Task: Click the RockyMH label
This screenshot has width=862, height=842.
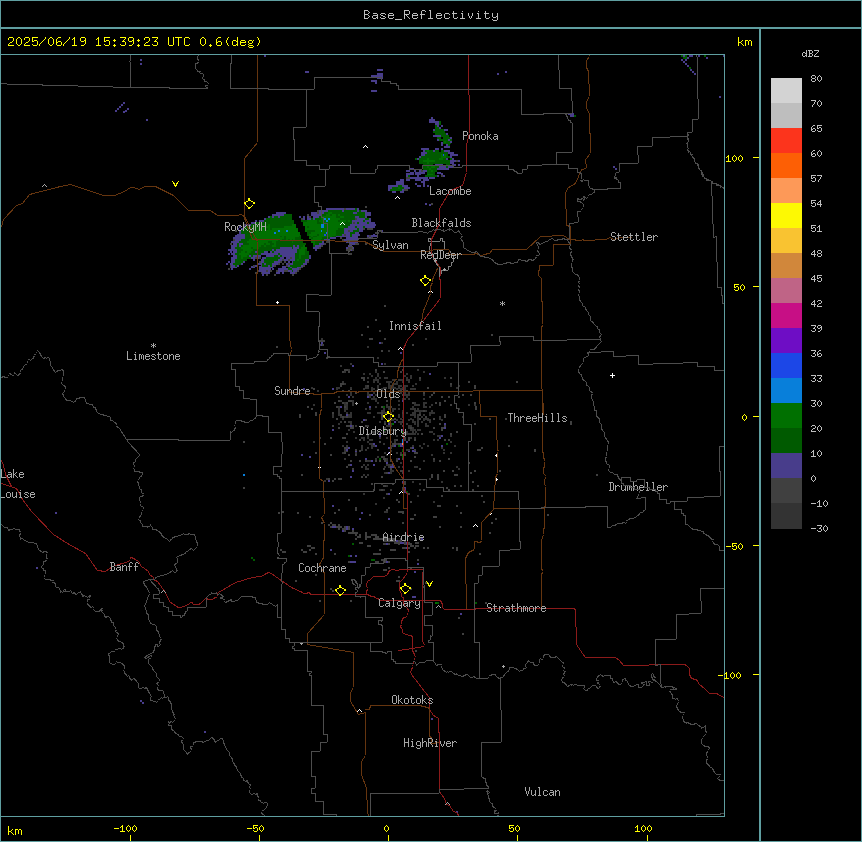Action: pyautogui.click(x=245, y=227)
